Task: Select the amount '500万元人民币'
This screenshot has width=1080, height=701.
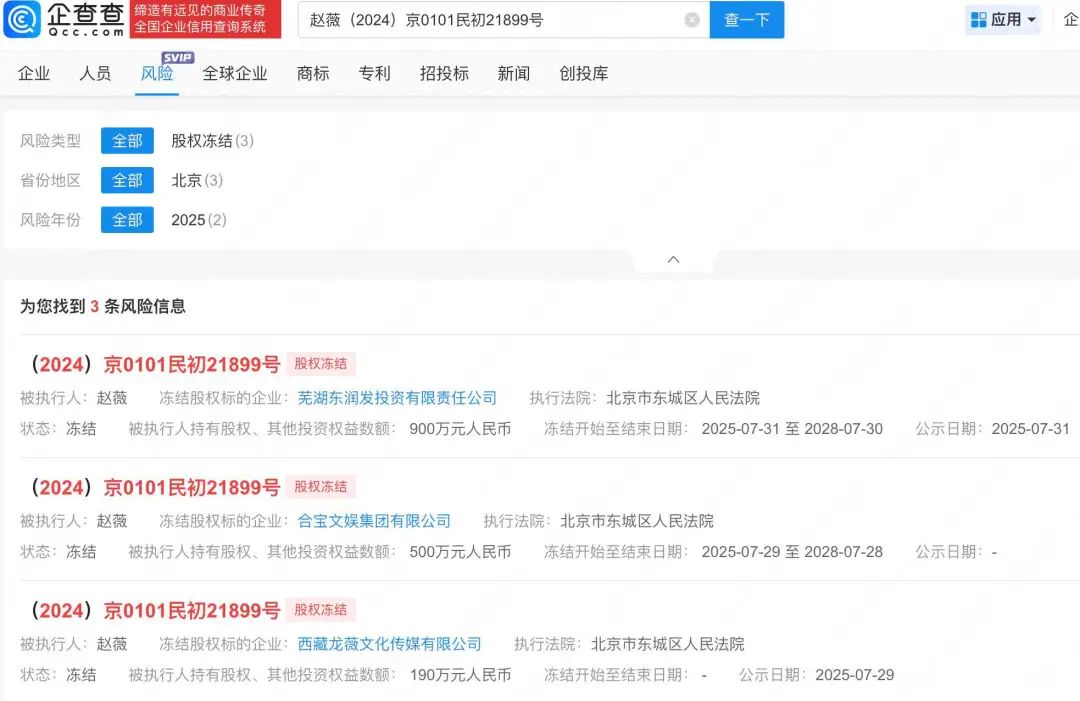Action: pos(460,552)
